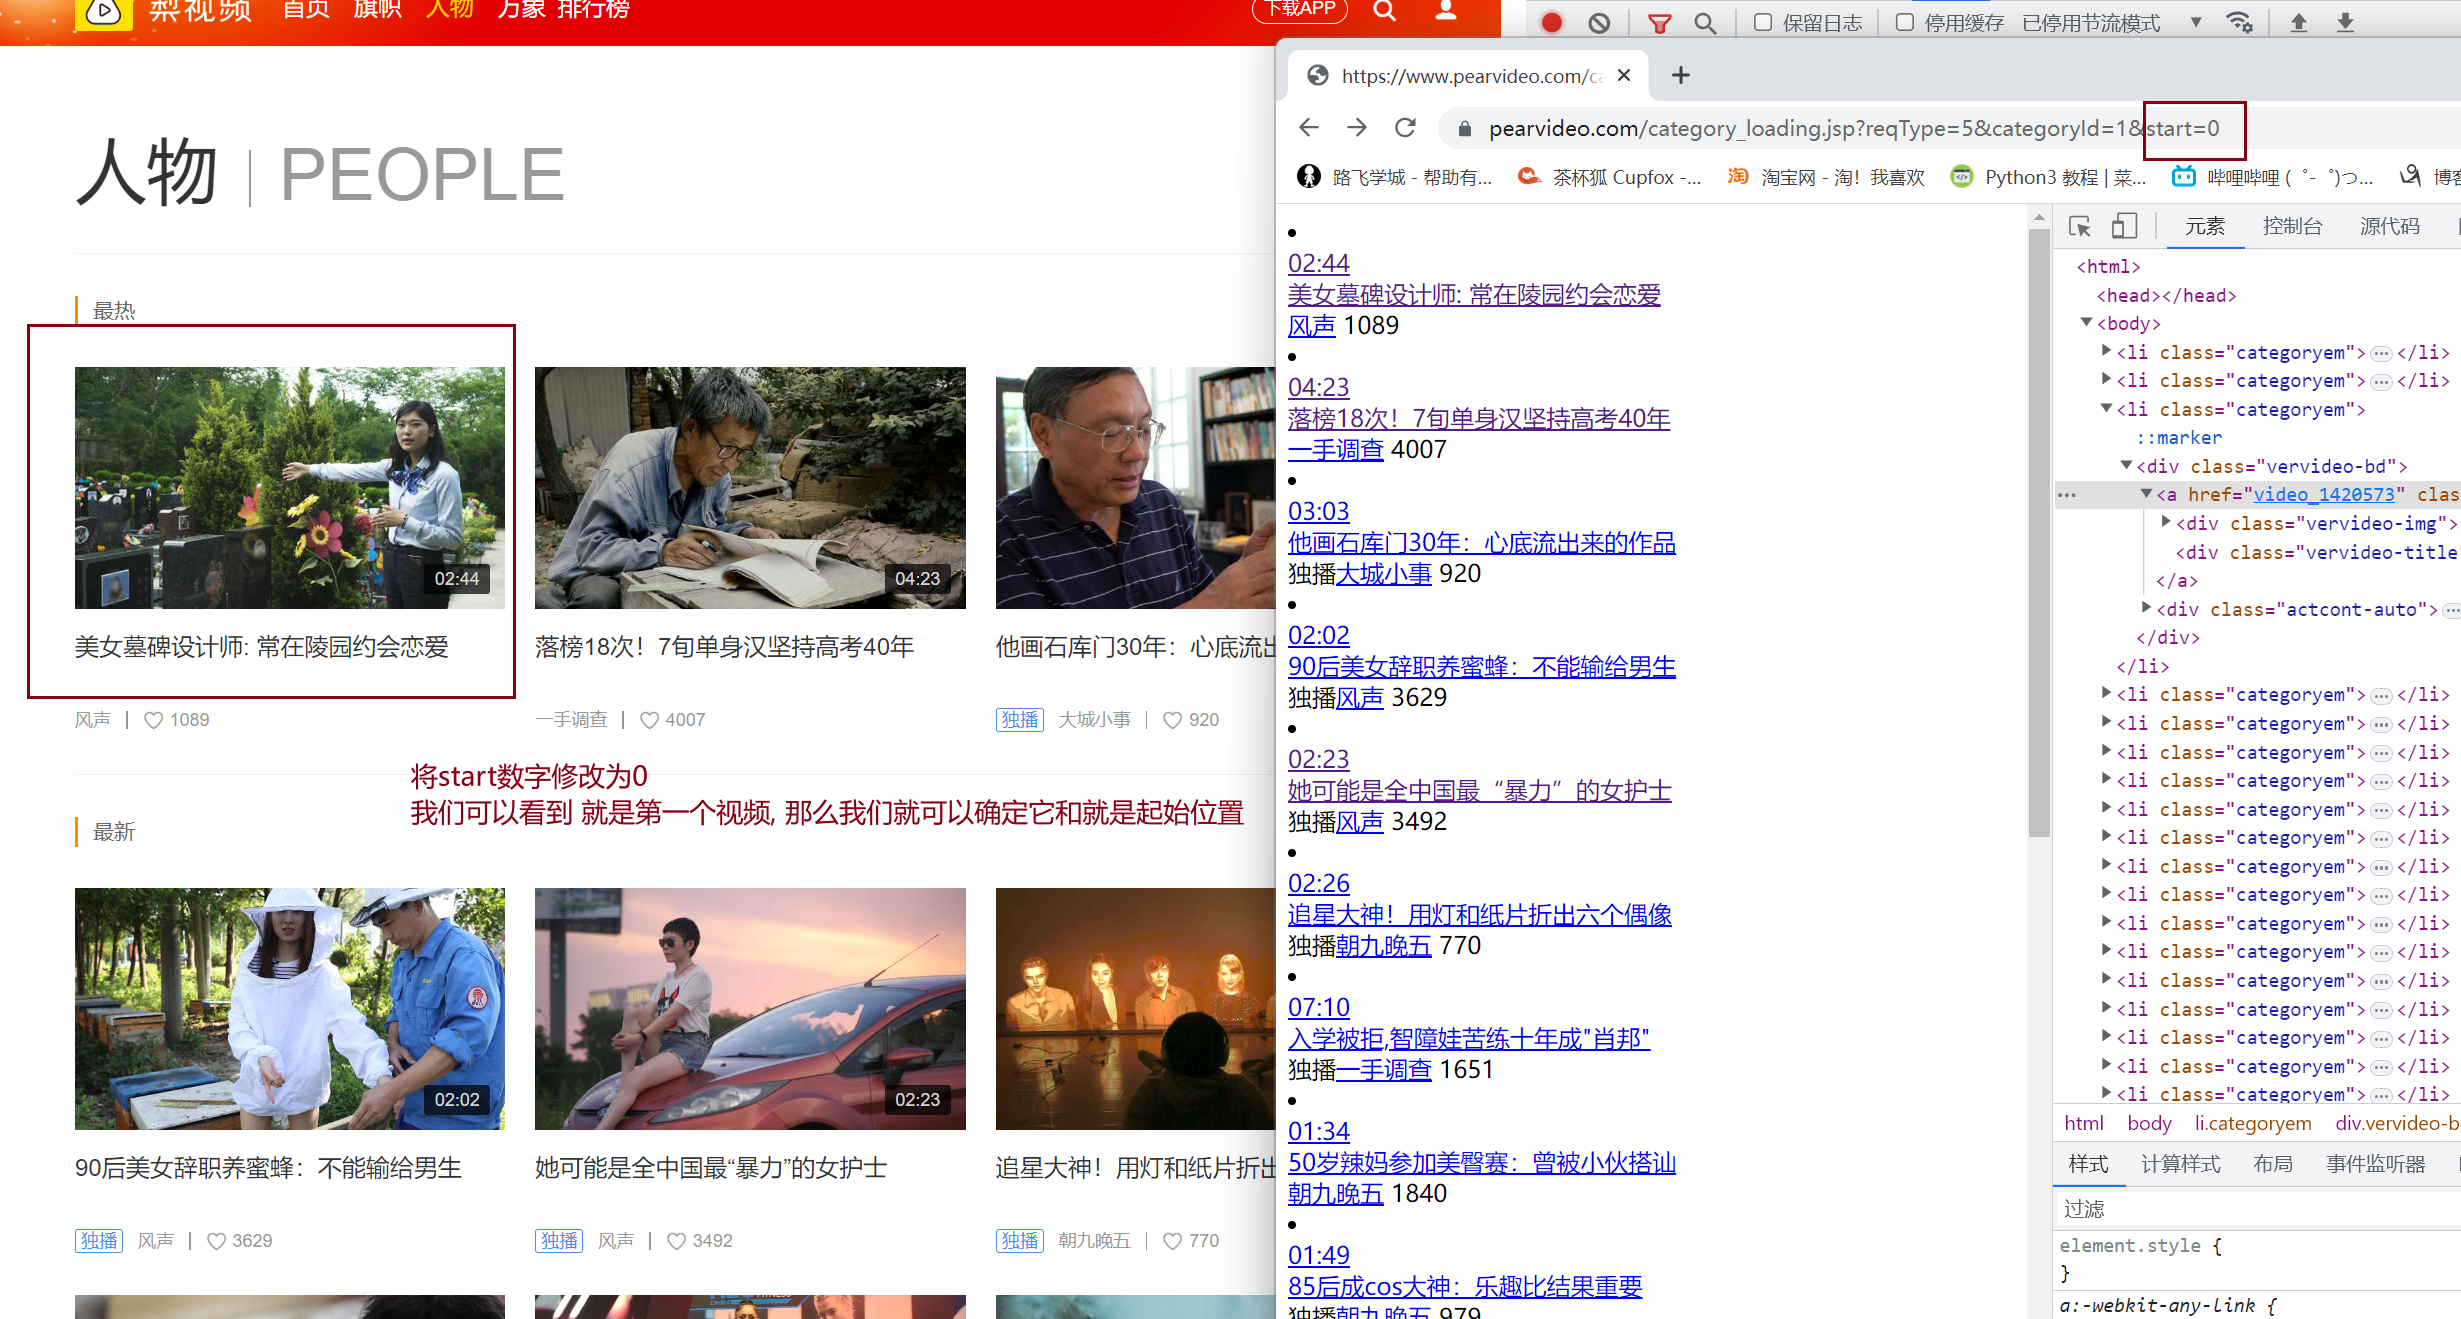Open link 90后美女辞职养蜜蜂 in right list
Image resolution: width=2461 pixels, height=1319 pixels.
(x=1482, y=667)
